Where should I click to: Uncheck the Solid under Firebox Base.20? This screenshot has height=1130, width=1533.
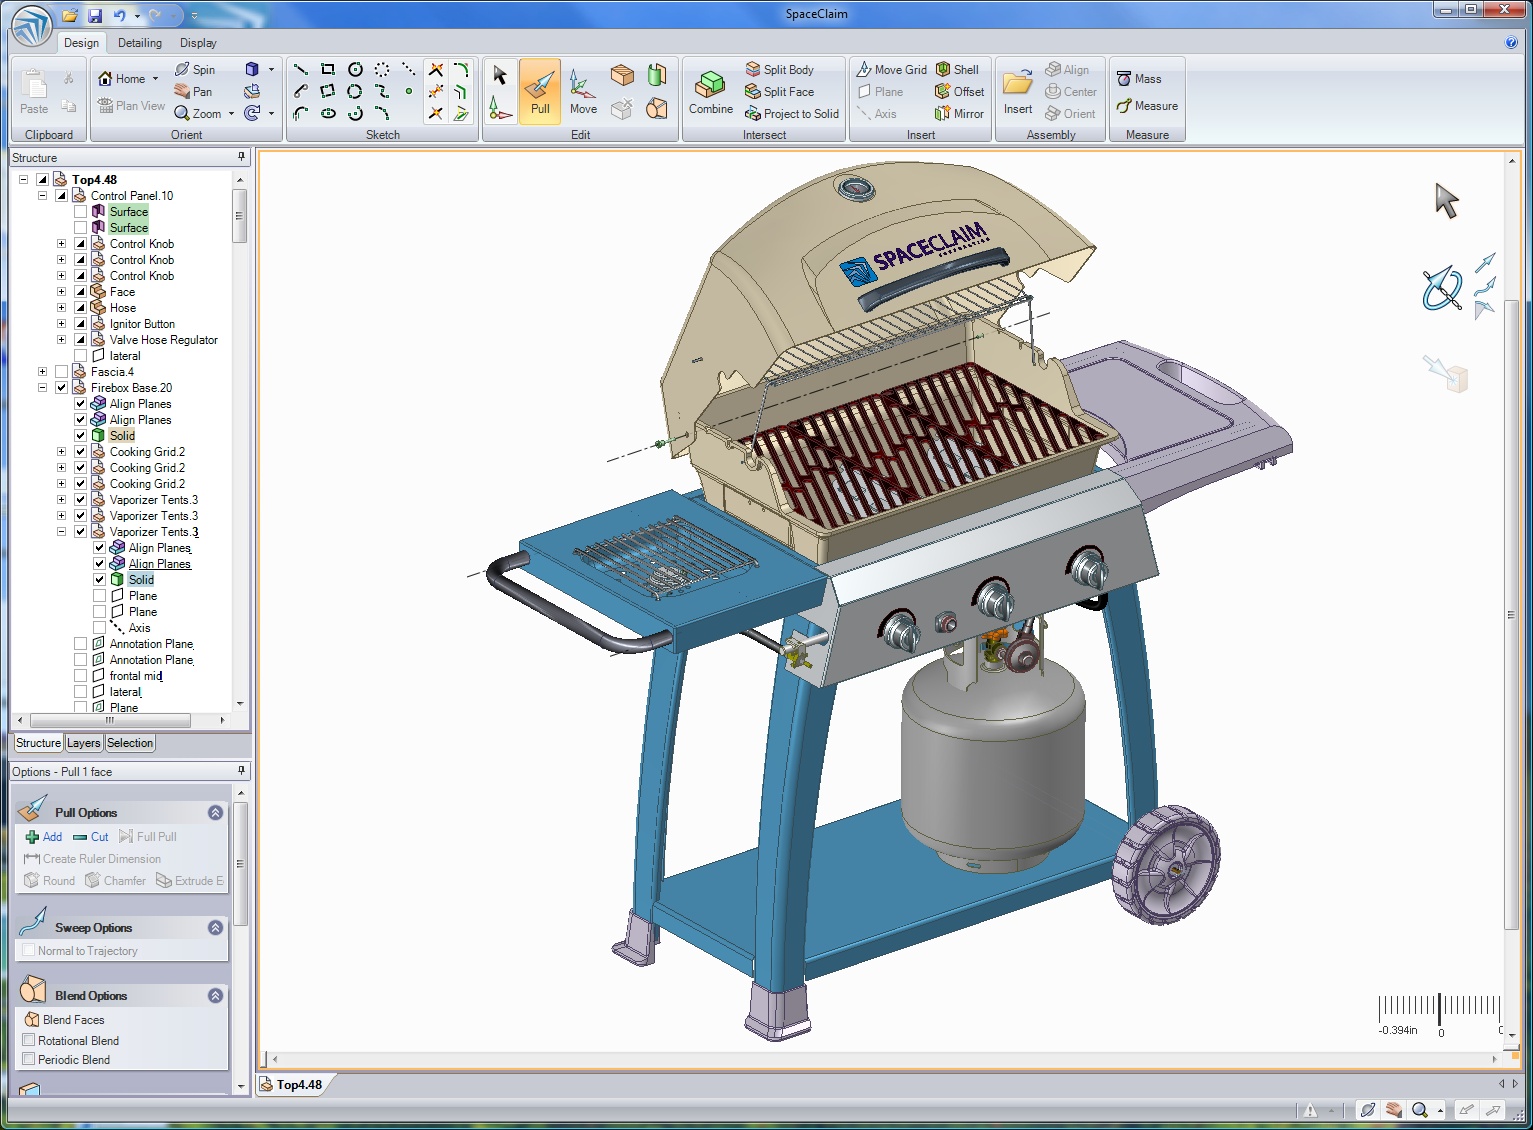click(x=80, y=435)
